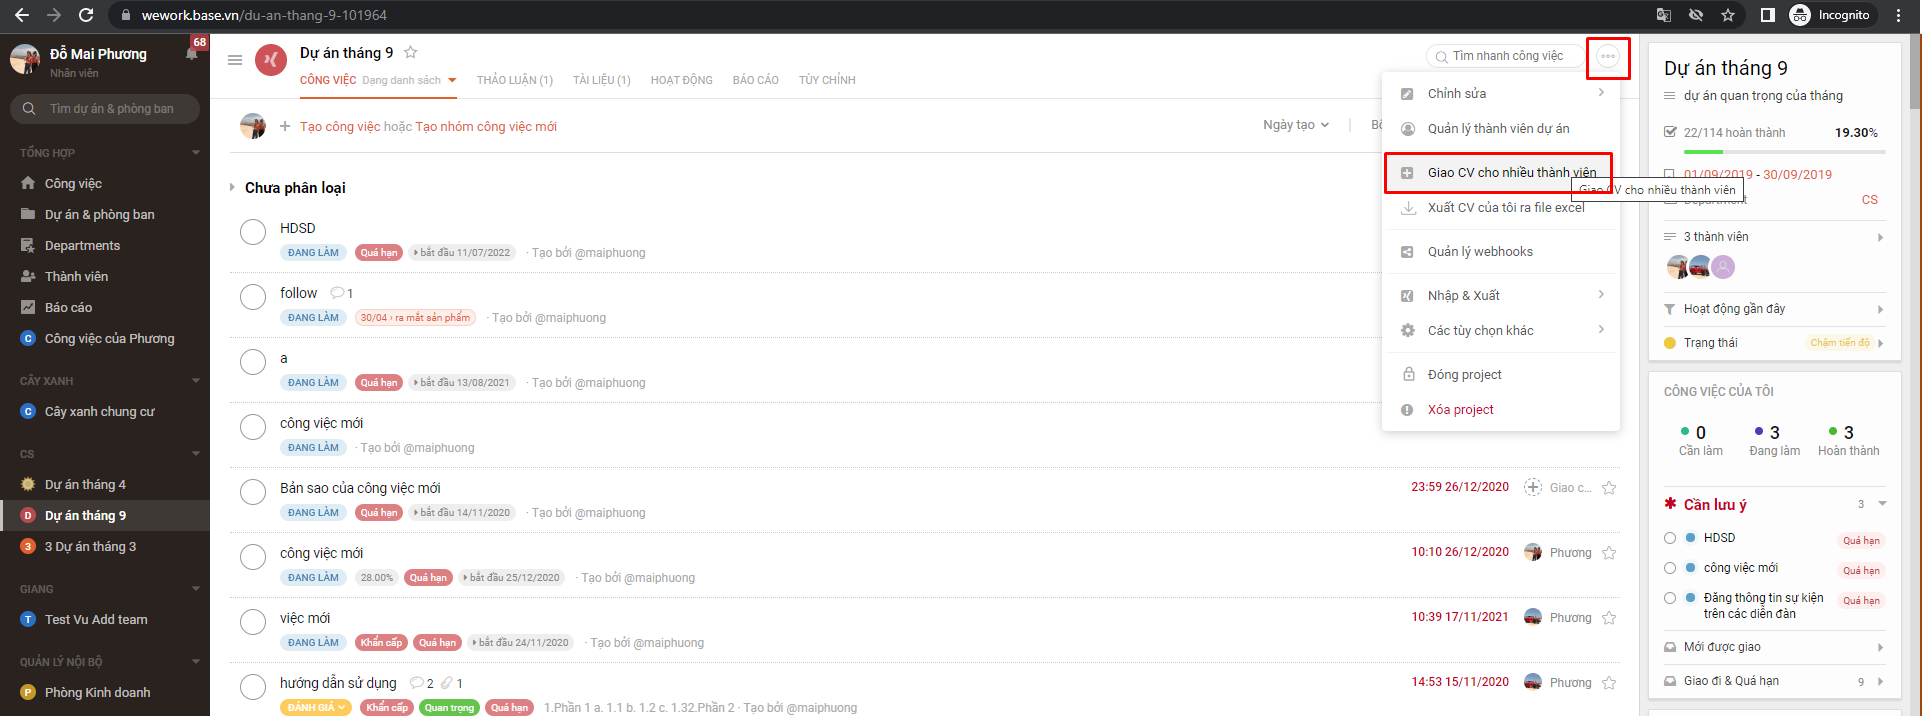Check off HDSD in Cần lưu ý list
1922x716 pixels.
point(1670,538)
